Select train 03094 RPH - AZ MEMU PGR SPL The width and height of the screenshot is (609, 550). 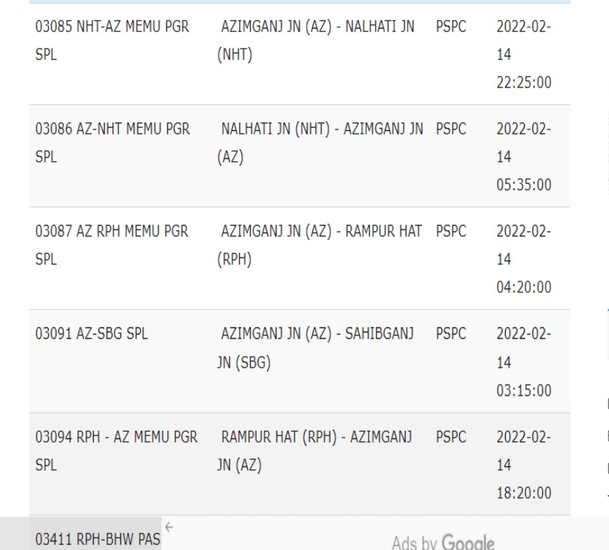point(117,451)
